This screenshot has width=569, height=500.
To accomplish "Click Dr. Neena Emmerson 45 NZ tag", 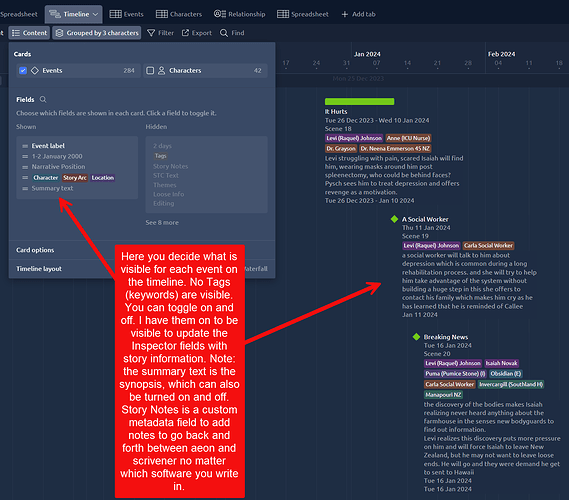I will 395,148.
